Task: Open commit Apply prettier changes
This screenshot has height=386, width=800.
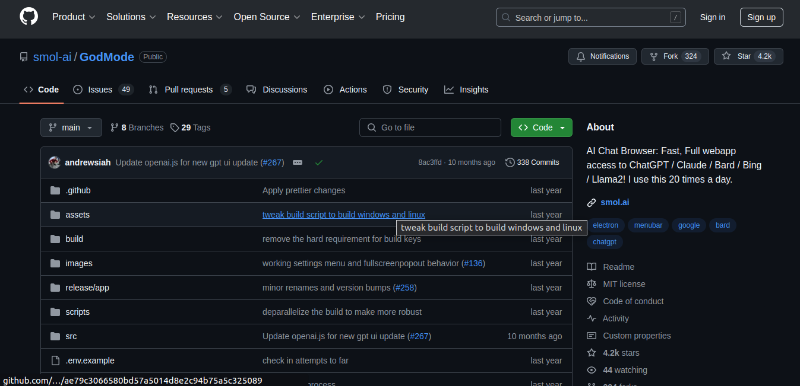Action: 304,191
